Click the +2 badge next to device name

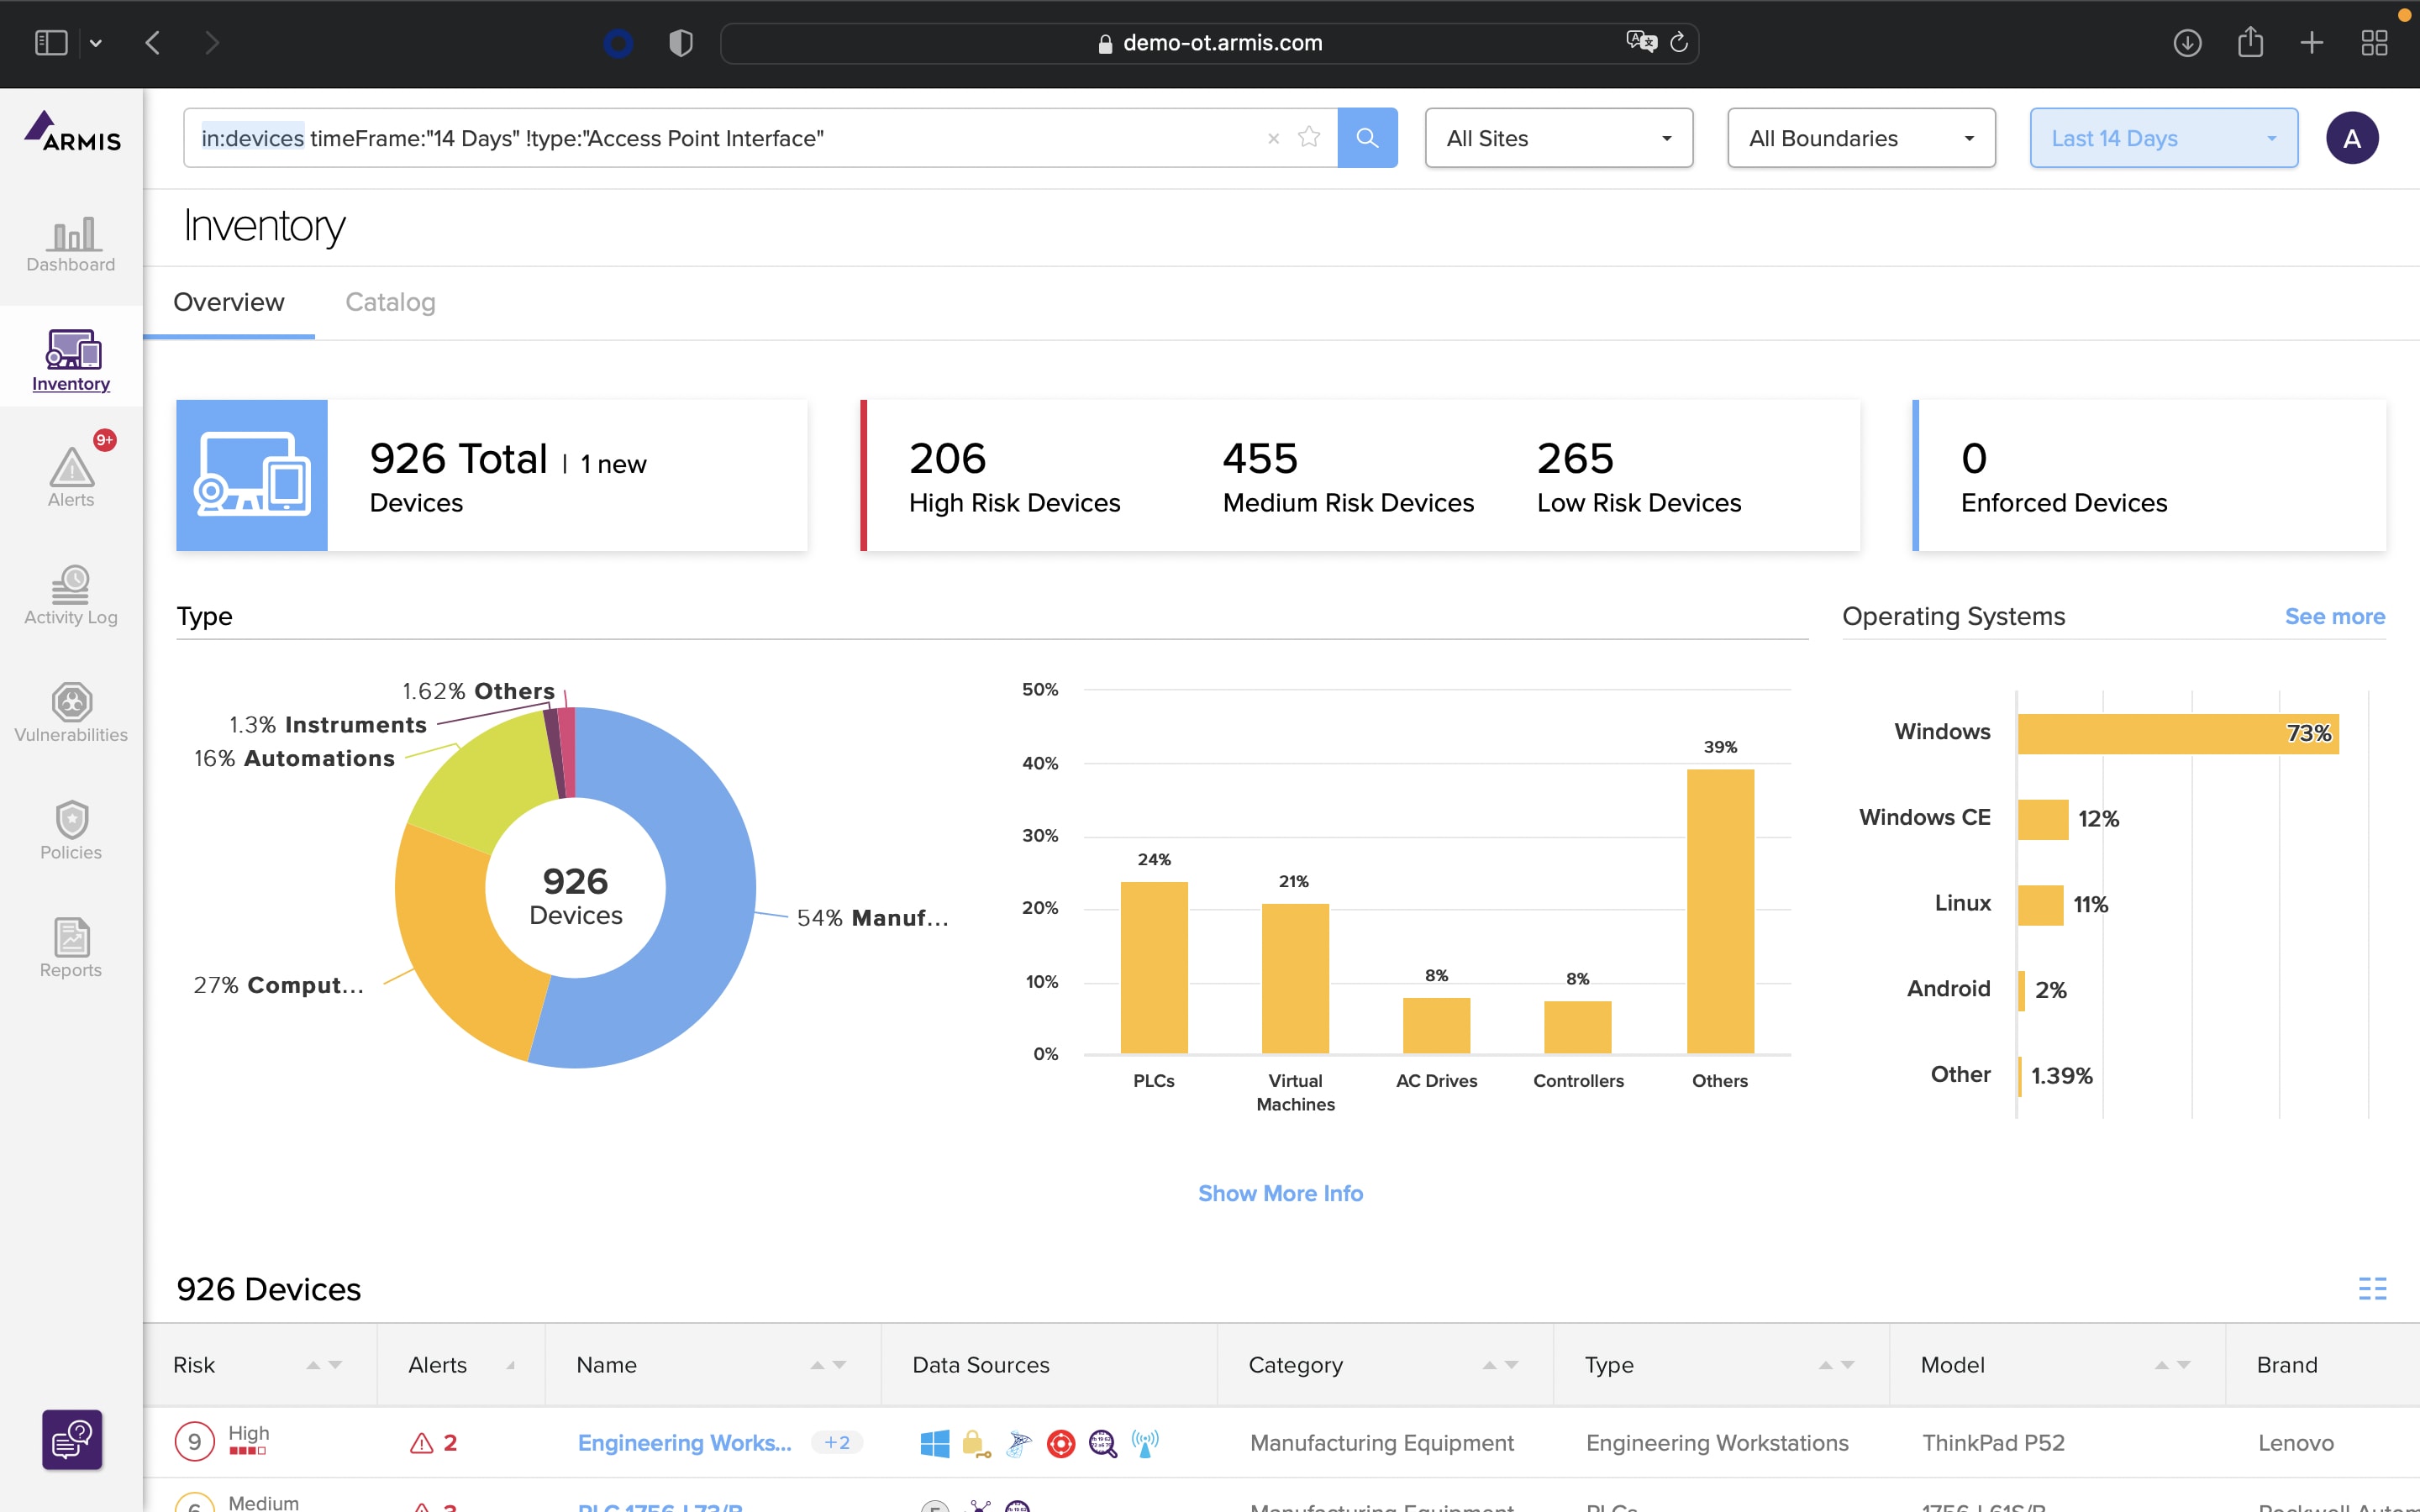click(x=836, y=1442)
